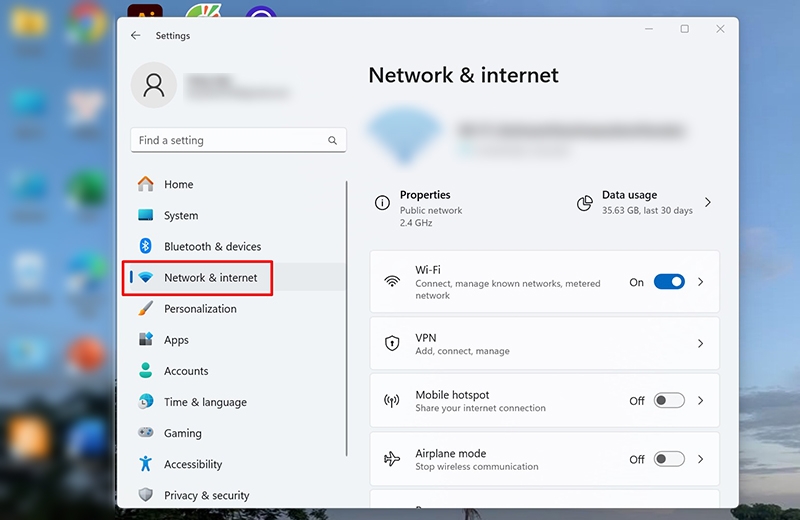The image size is (800, 520).
Task: Open the Wi-Fi settings card
Action: 544,282
